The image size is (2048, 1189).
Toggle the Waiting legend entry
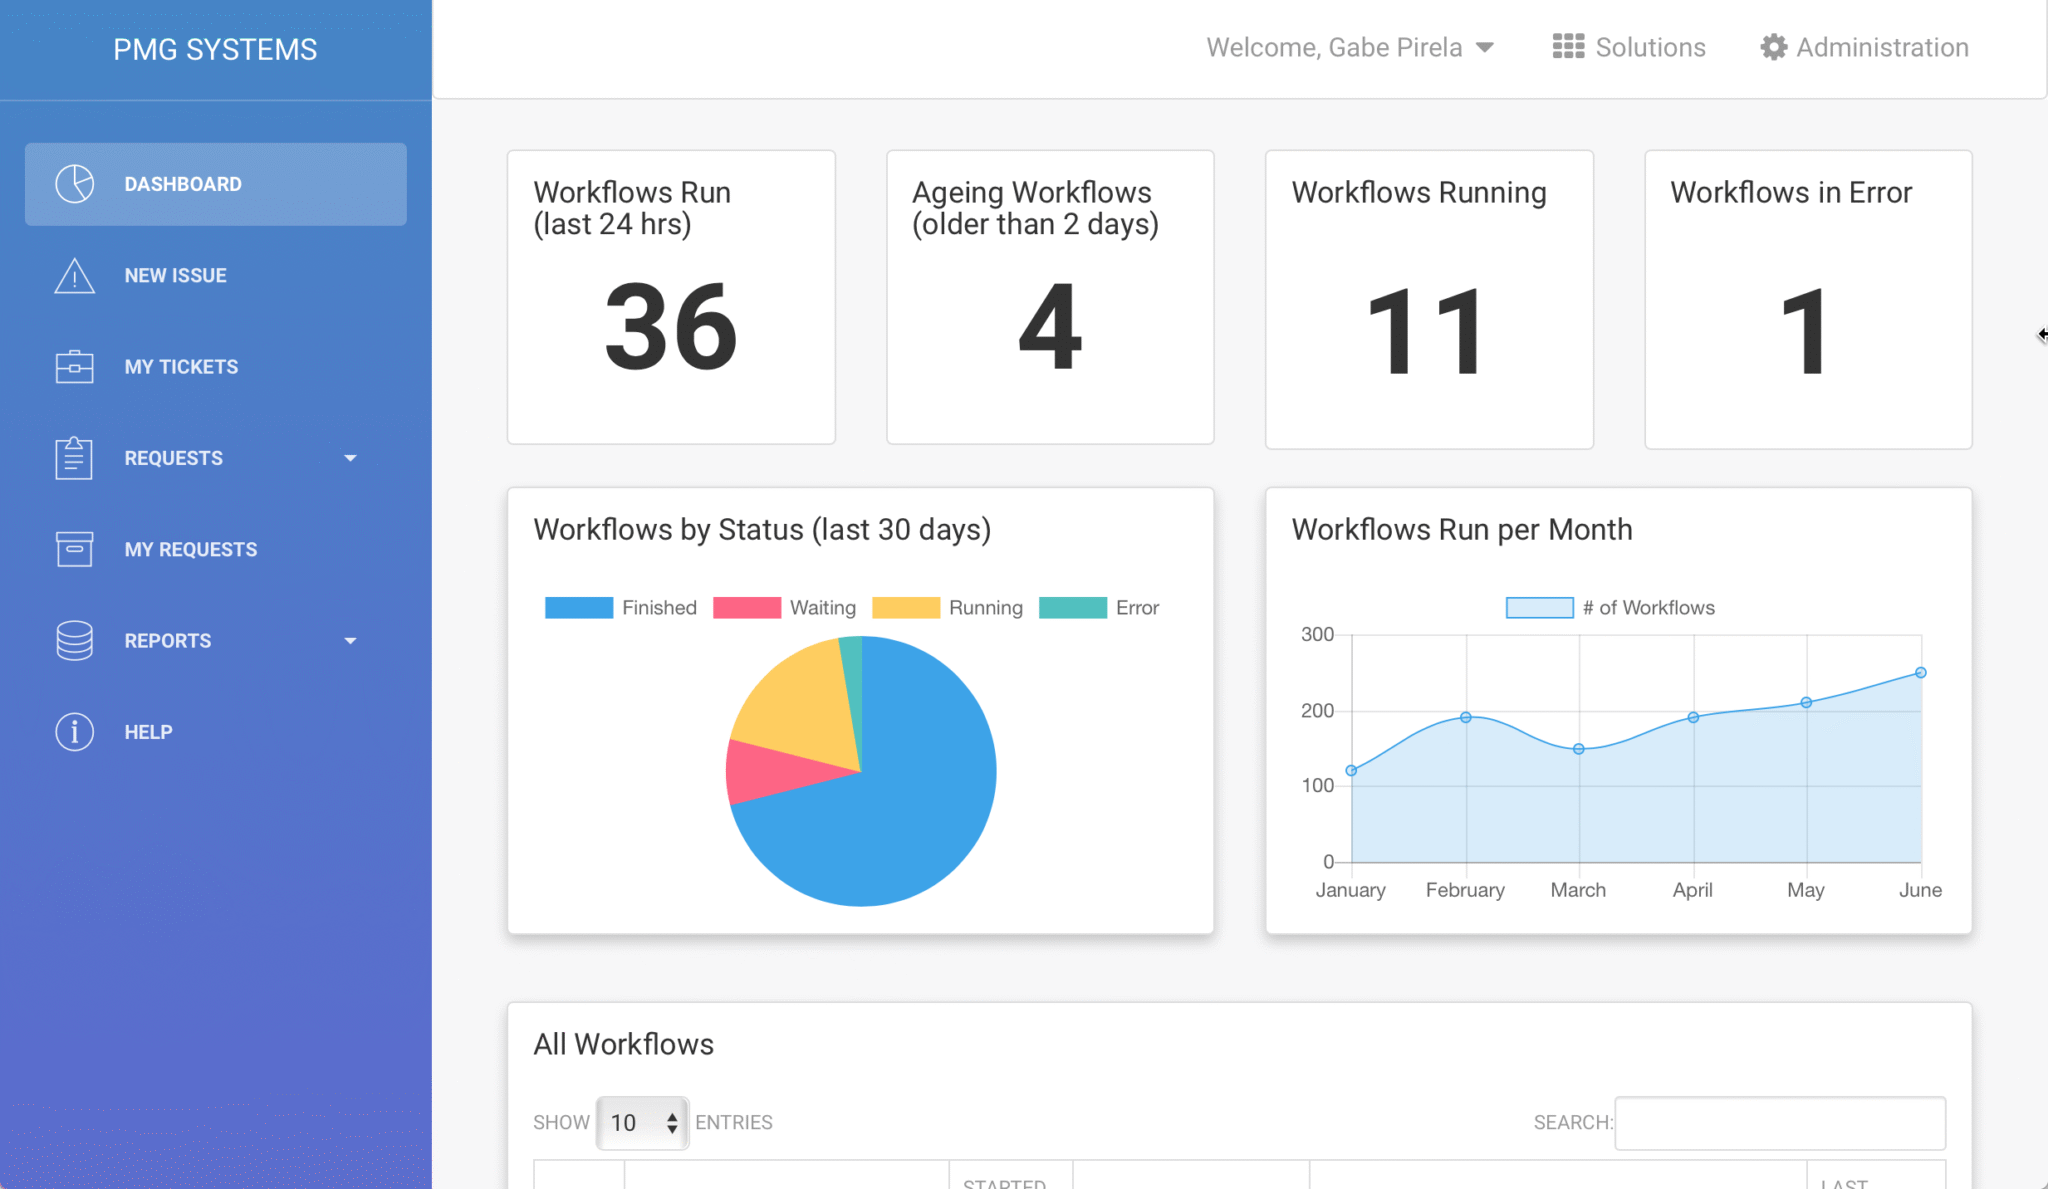[786, 607]
